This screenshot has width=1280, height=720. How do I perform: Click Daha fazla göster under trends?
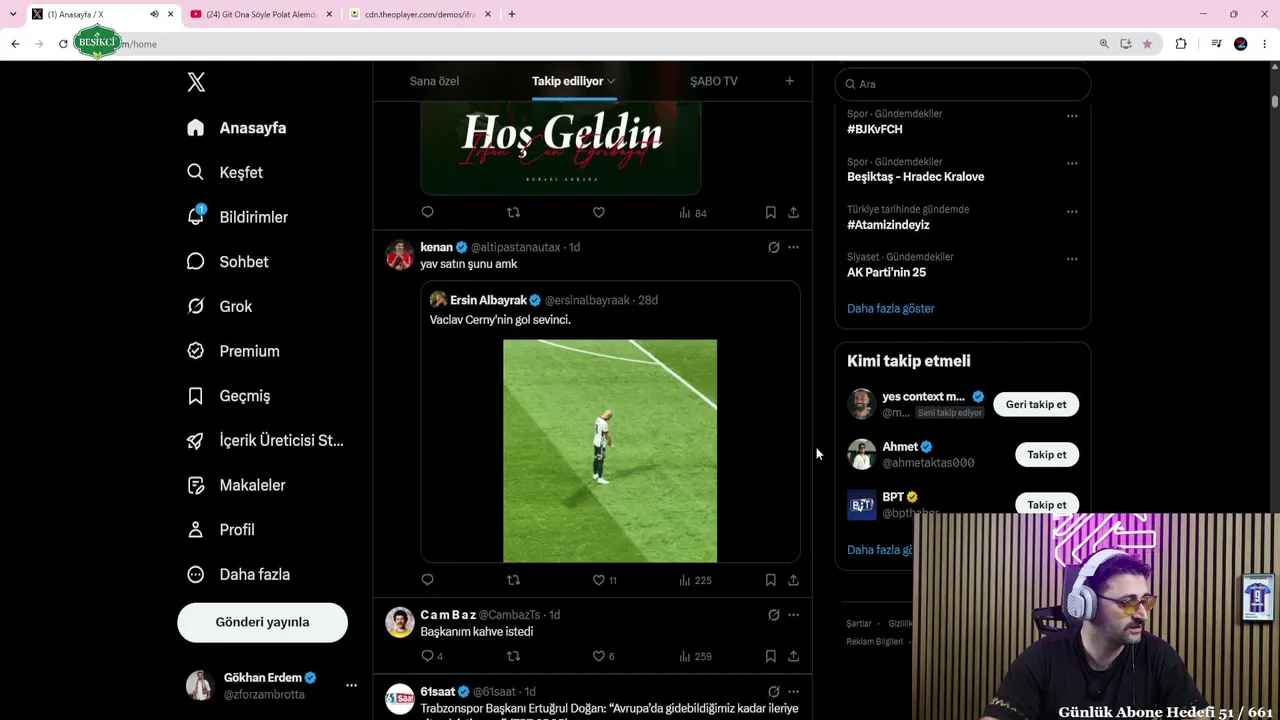coord(891,308)
